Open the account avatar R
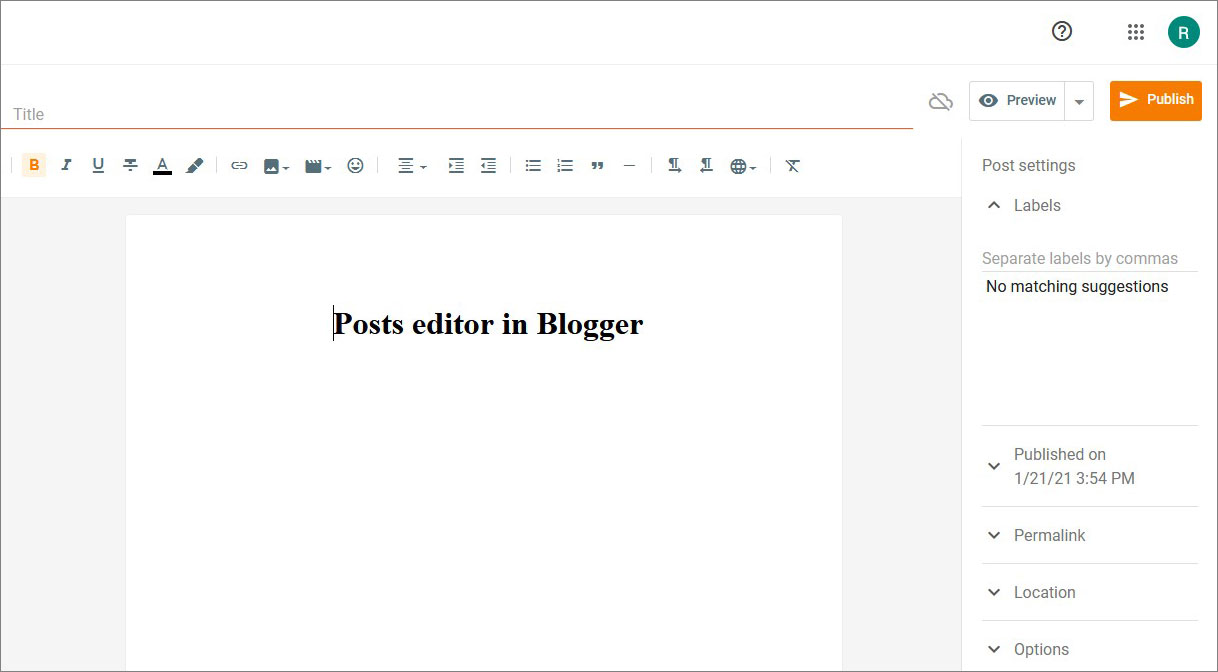The image size is (1218, 672). 1183,32
